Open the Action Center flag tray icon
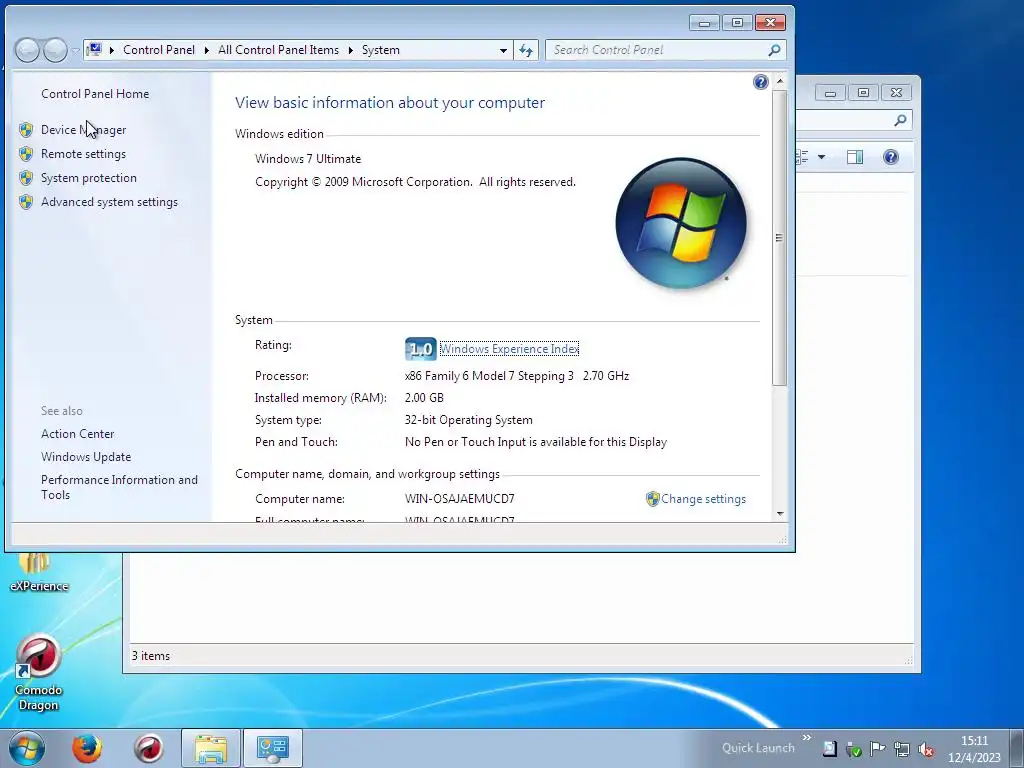 [x=877, y=749]
